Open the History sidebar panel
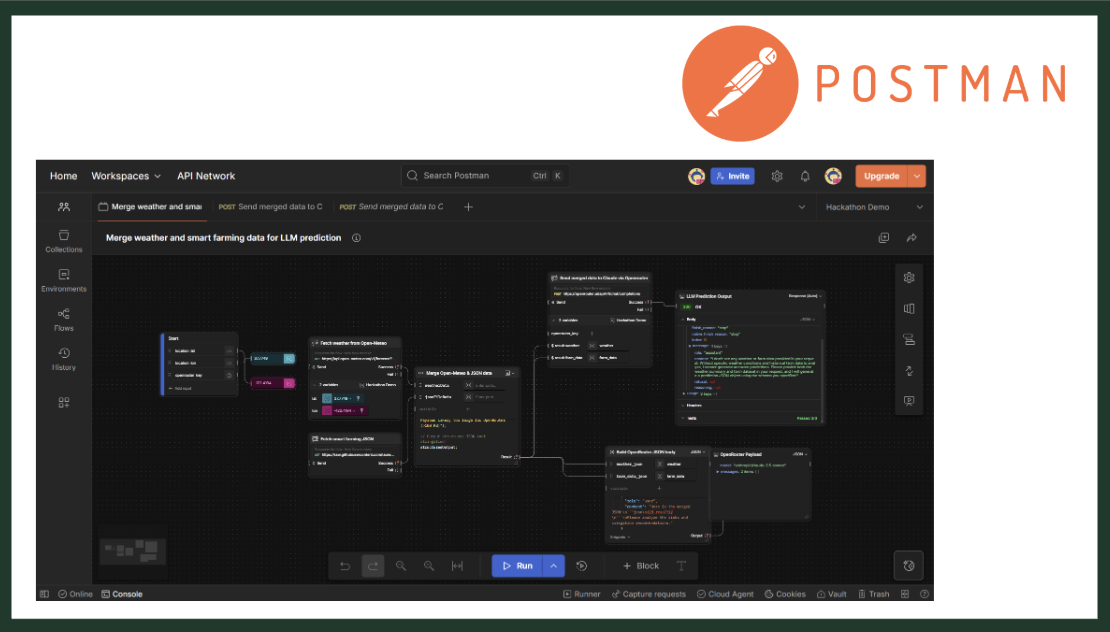 coord(64,359)
